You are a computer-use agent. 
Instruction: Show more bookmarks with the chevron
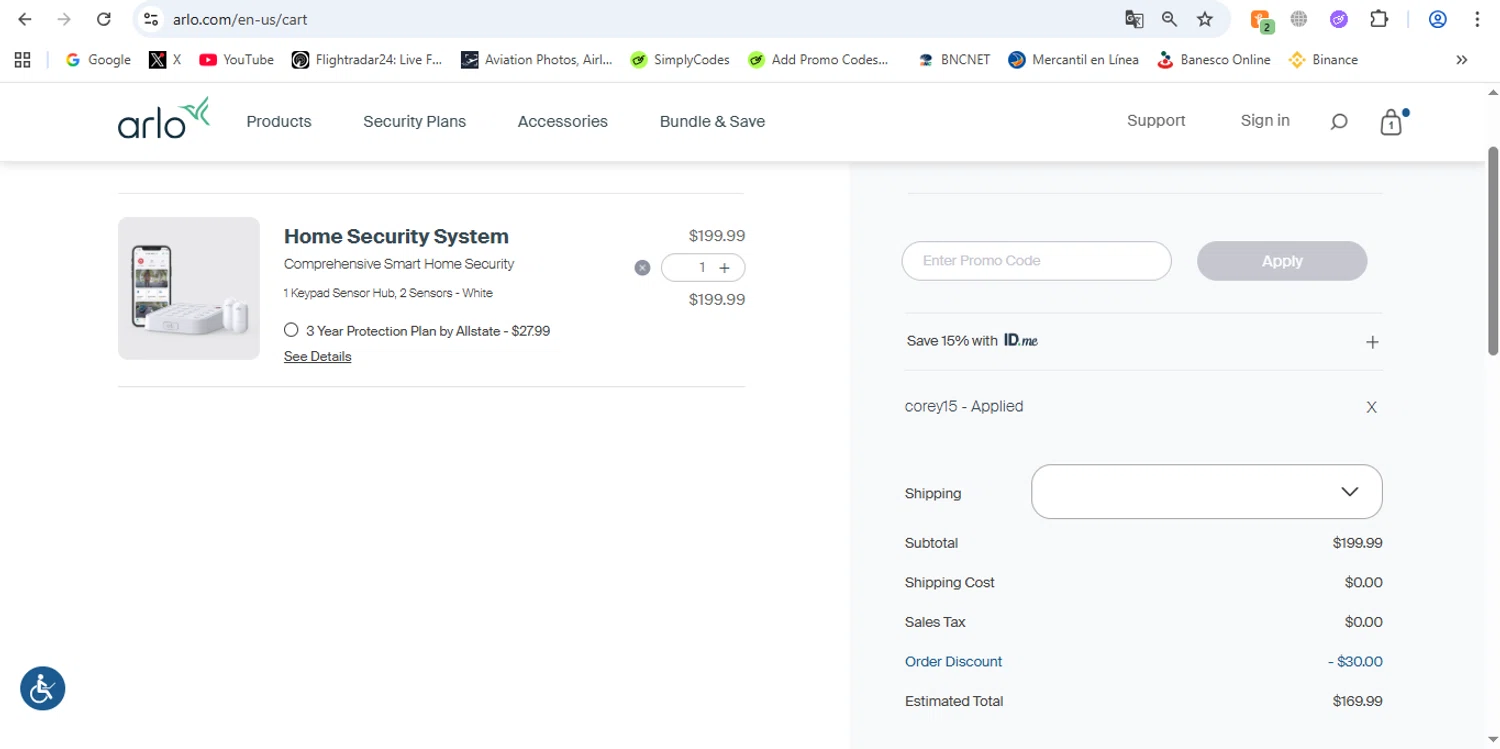[1461, 60]
